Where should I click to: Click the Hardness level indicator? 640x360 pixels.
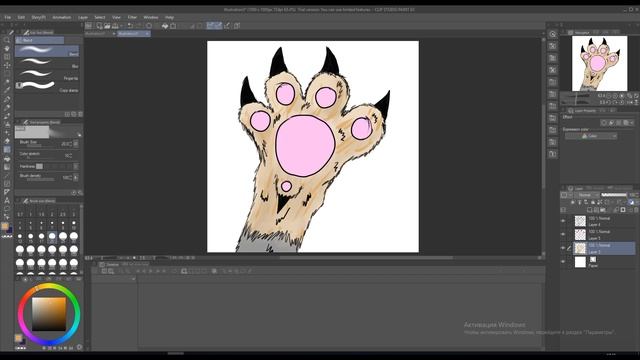[39, 166]
